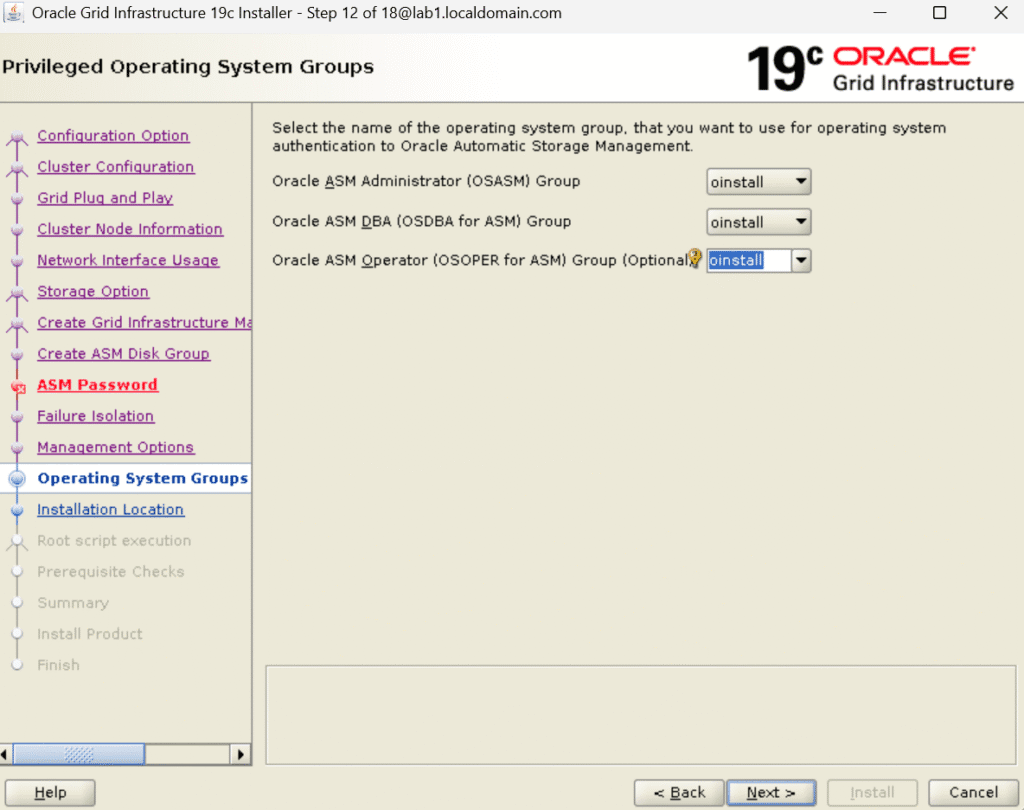Open the Management Options step
This screenshot has width=1024, height=810.
click(x=116, y=447)
